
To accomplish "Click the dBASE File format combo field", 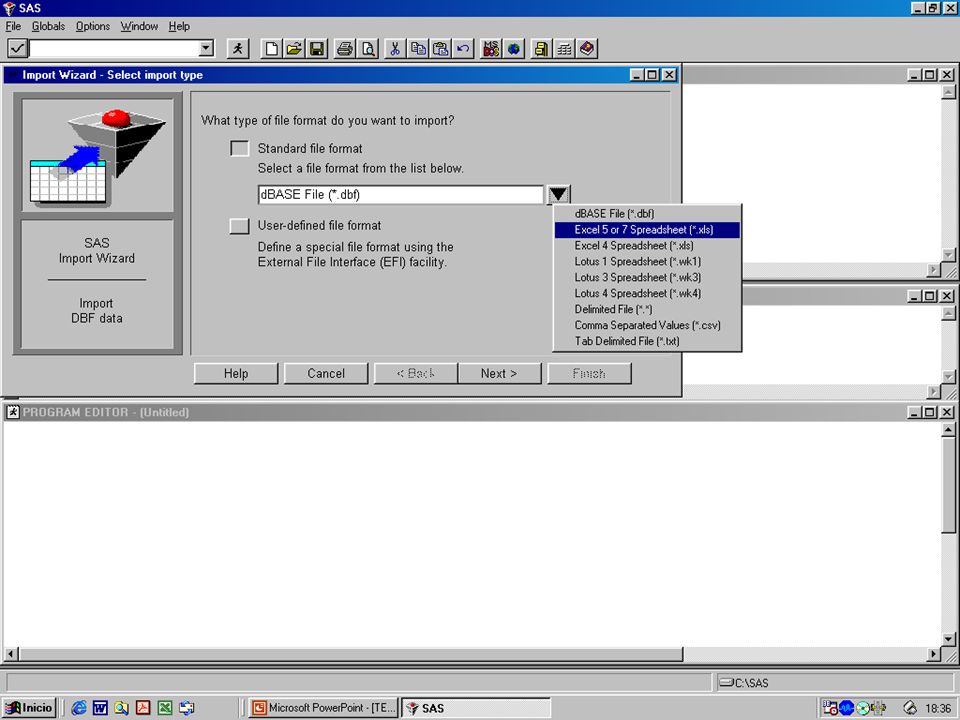I will (400, 195).
